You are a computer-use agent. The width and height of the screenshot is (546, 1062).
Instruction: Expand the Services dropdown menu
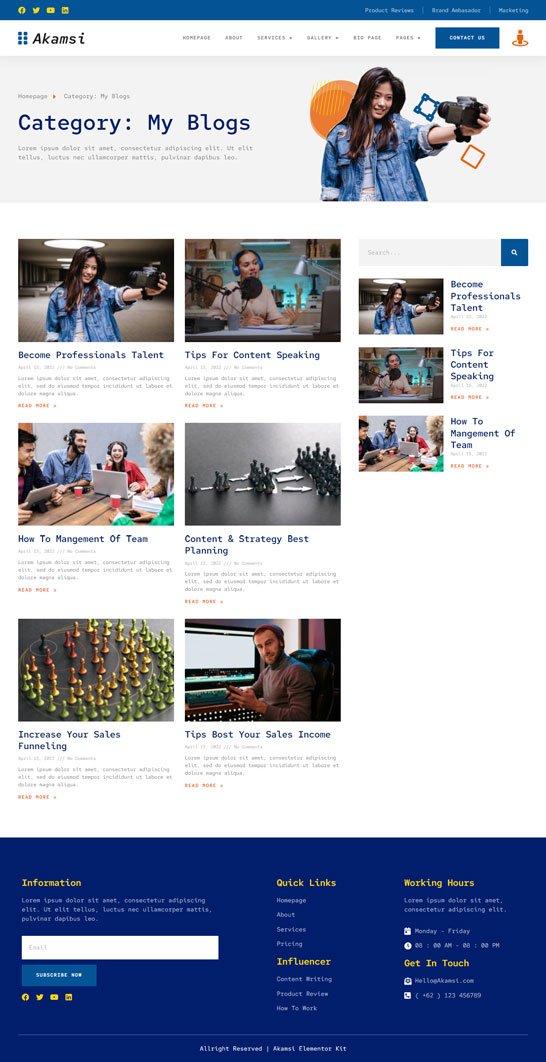pos(274,38)
